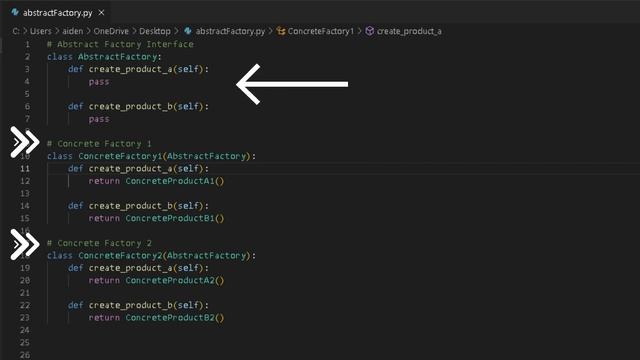Click 'return' keyword on line 12
The width and height of the screenshot is (640, 360).
pyautogui.click(x=104, y=181)
